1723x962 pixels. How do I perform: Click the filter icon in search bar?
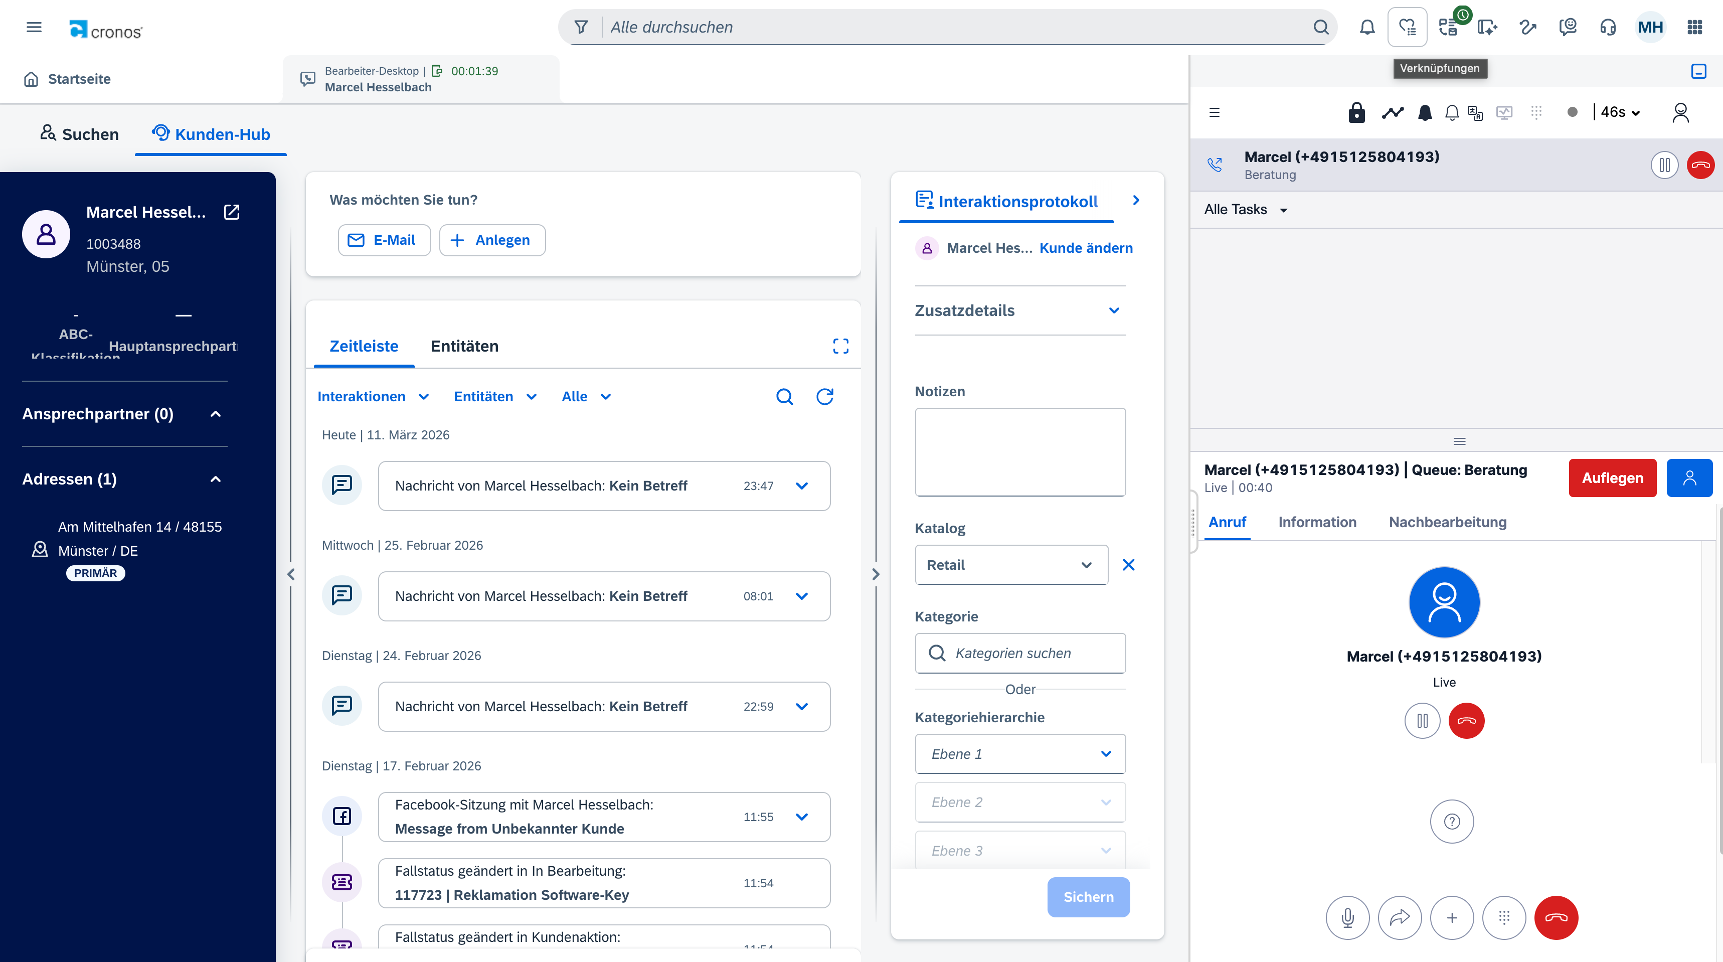pos(581,27)
